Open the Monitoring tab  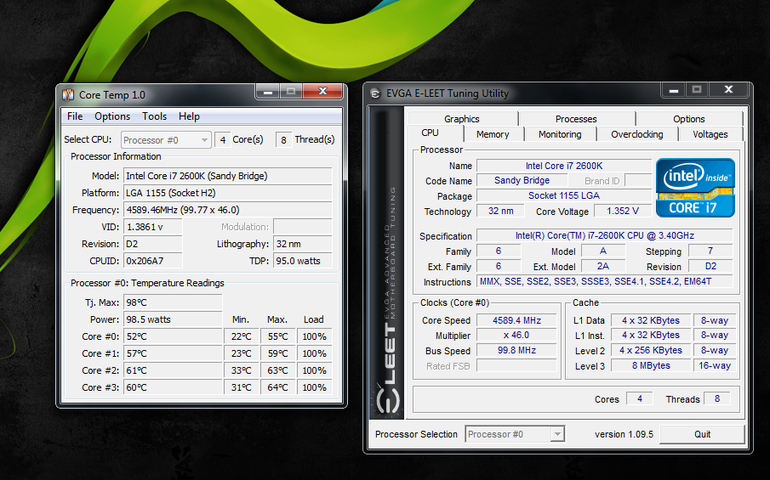tap(559, 134)
